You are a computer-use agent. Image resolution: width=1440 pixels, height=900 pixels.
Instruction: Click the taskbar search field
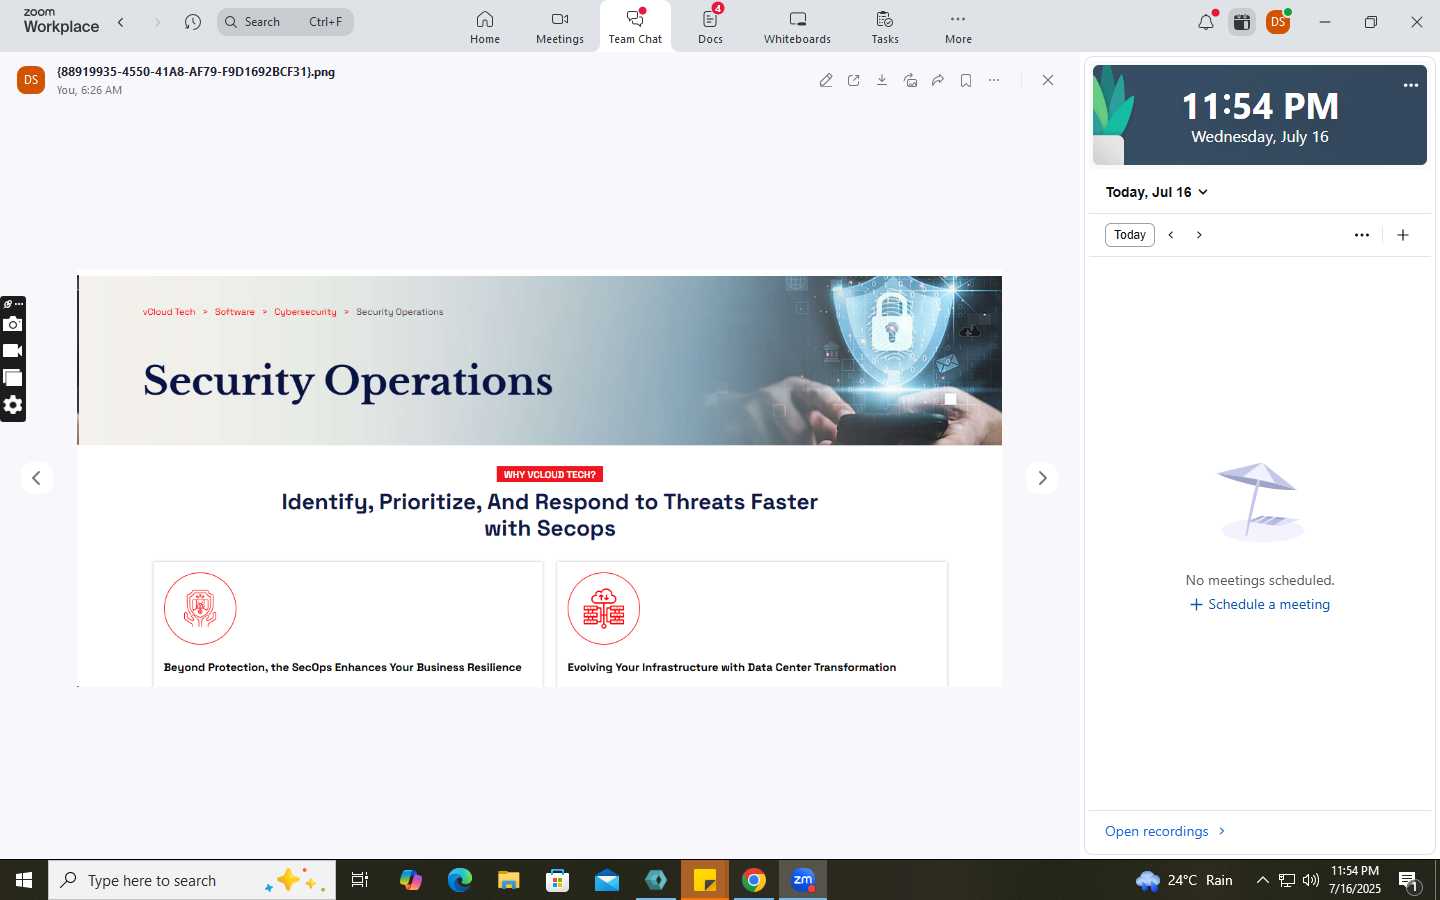click(192, 880)
